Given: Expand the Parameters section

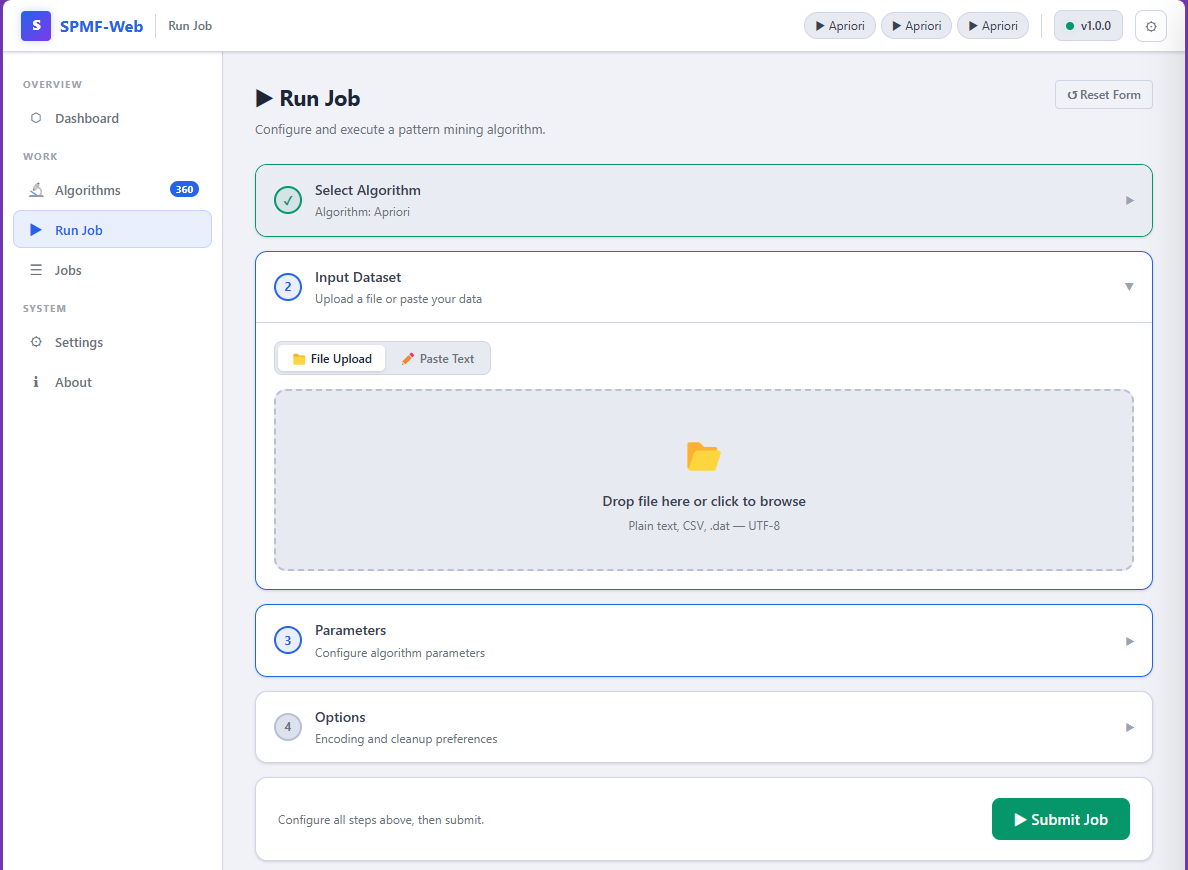Looking at the screenshot, I should coord(1129,641).
